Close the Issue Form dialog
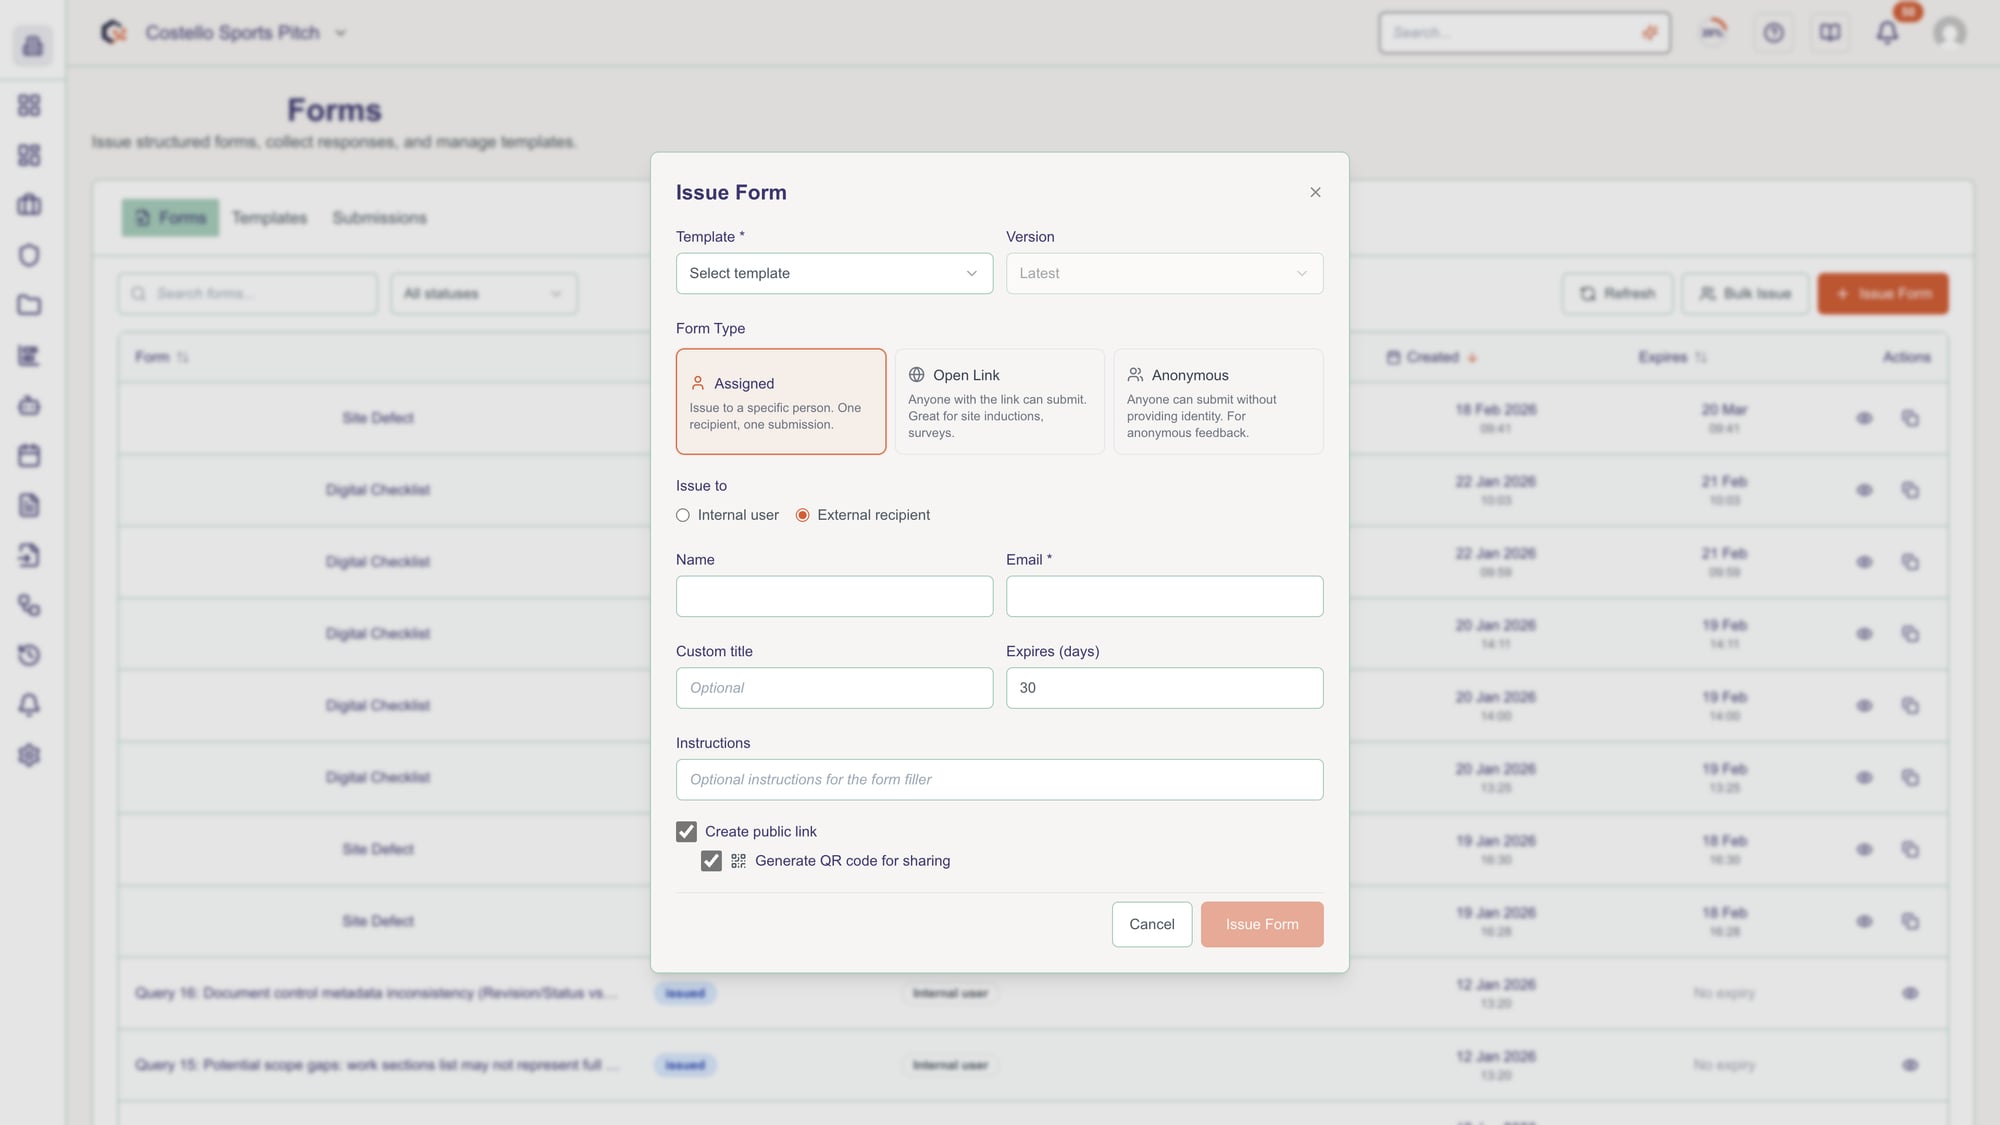The width and height of the screenshot is (2000, 1125). [x=1315, y=193]
